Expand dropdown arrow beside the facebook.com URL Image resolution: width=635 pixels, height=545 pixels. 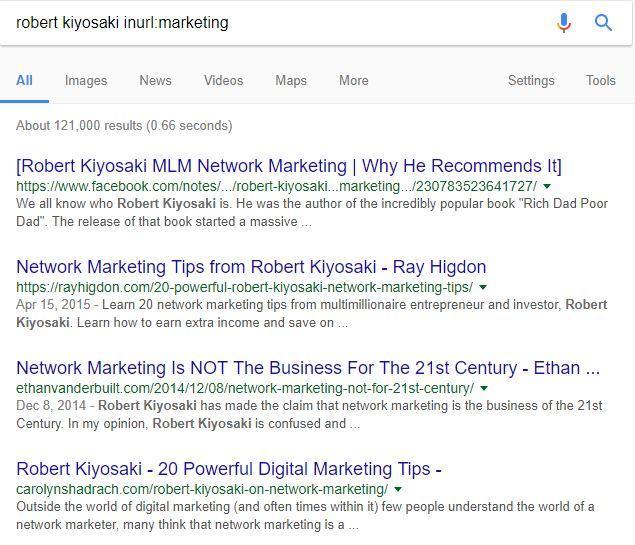coord(547,186)
